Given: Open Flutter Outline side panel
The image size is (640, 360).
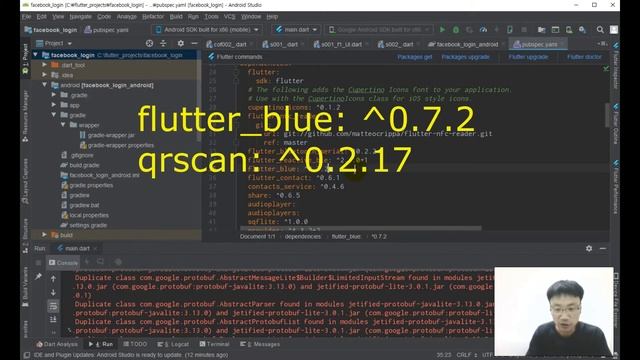Looking at the screenshot, I should pyautogui.click(x=616, y=123).
